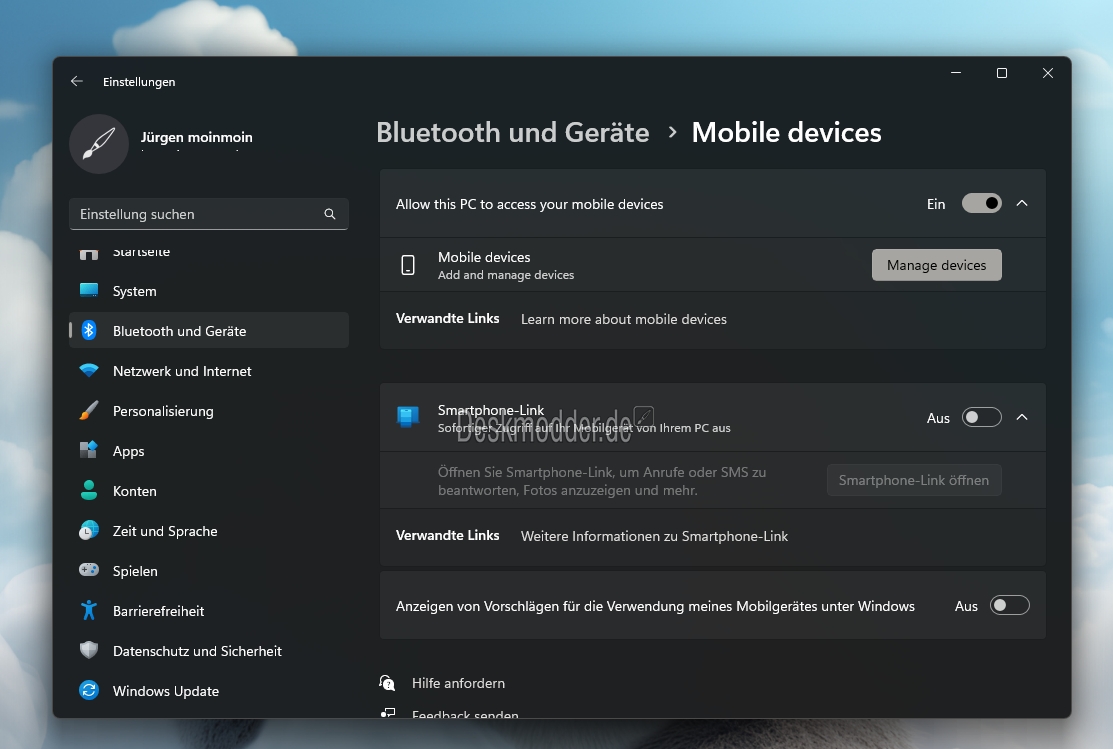Click Smartphone-Link öffnen button

click(914, 480)
